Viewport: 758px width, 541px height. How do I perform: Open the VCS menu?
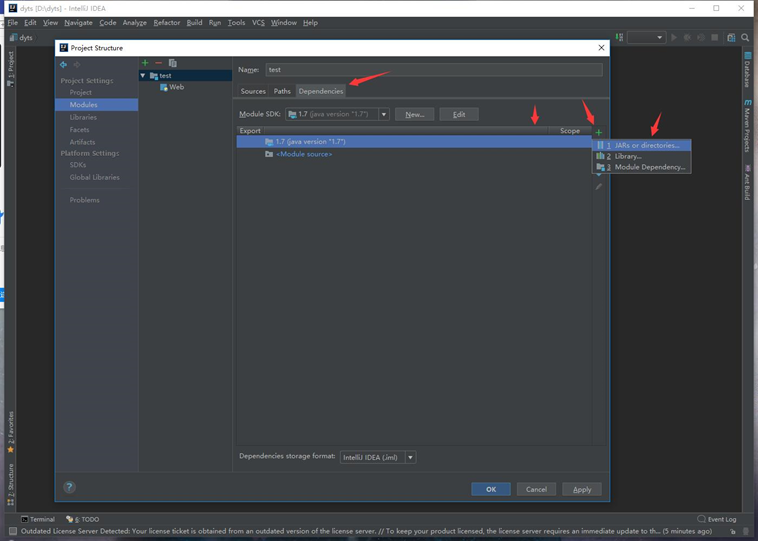[x=258, y=23]
